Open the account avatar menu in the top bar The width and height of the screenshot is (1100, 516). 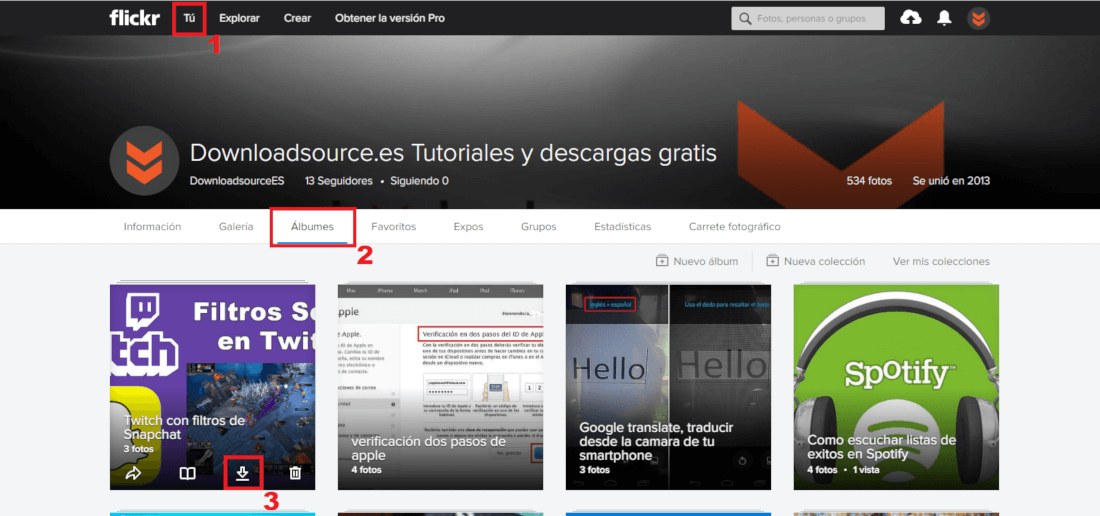click(979, 18)
